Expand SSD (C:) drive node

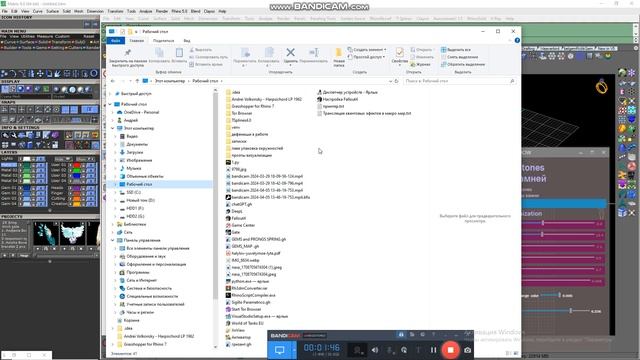(x=115, y=192)
